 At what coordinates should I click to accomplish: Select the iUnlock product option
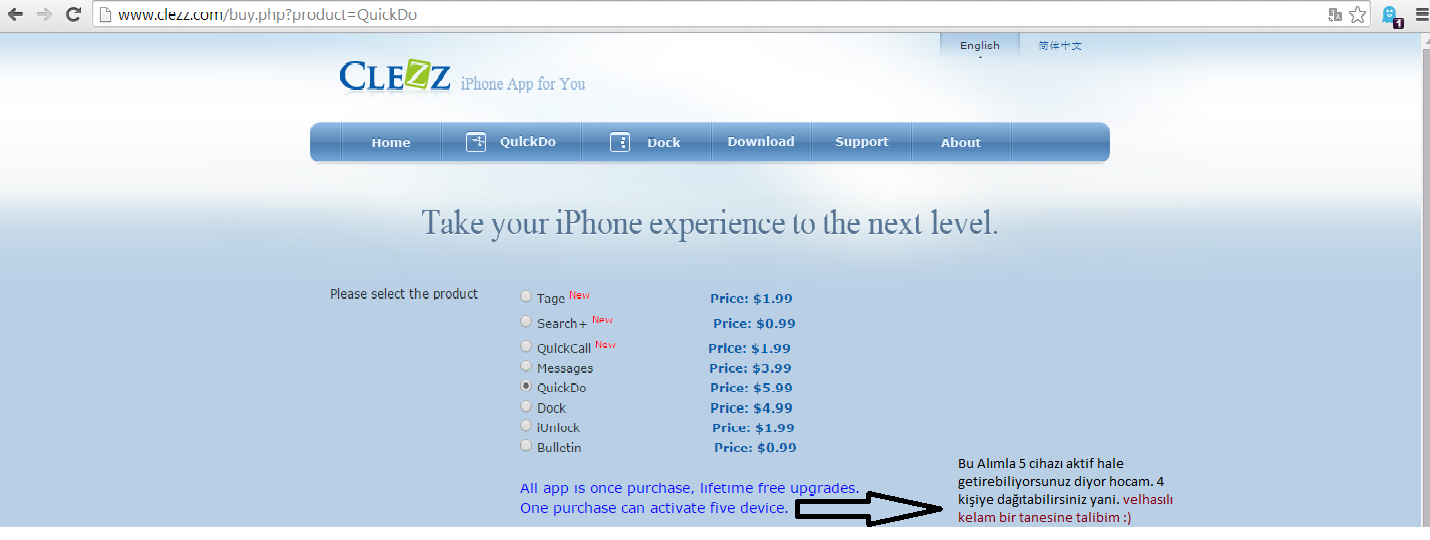click(526, 425)
